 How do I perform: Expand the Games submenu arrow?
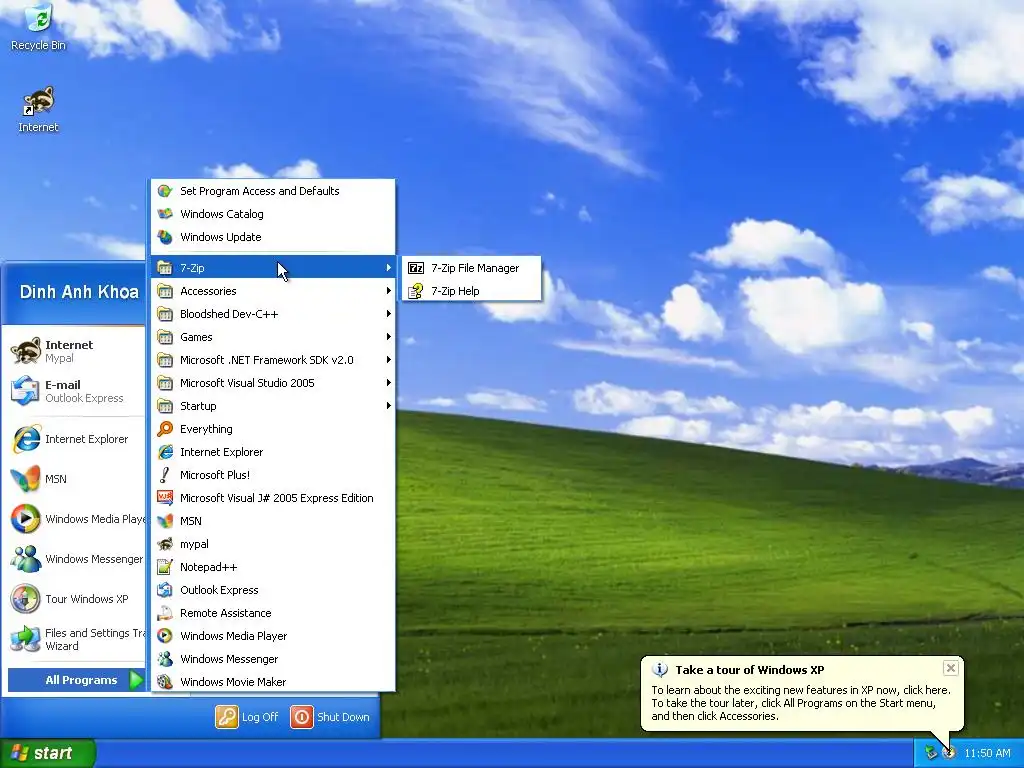389,337
